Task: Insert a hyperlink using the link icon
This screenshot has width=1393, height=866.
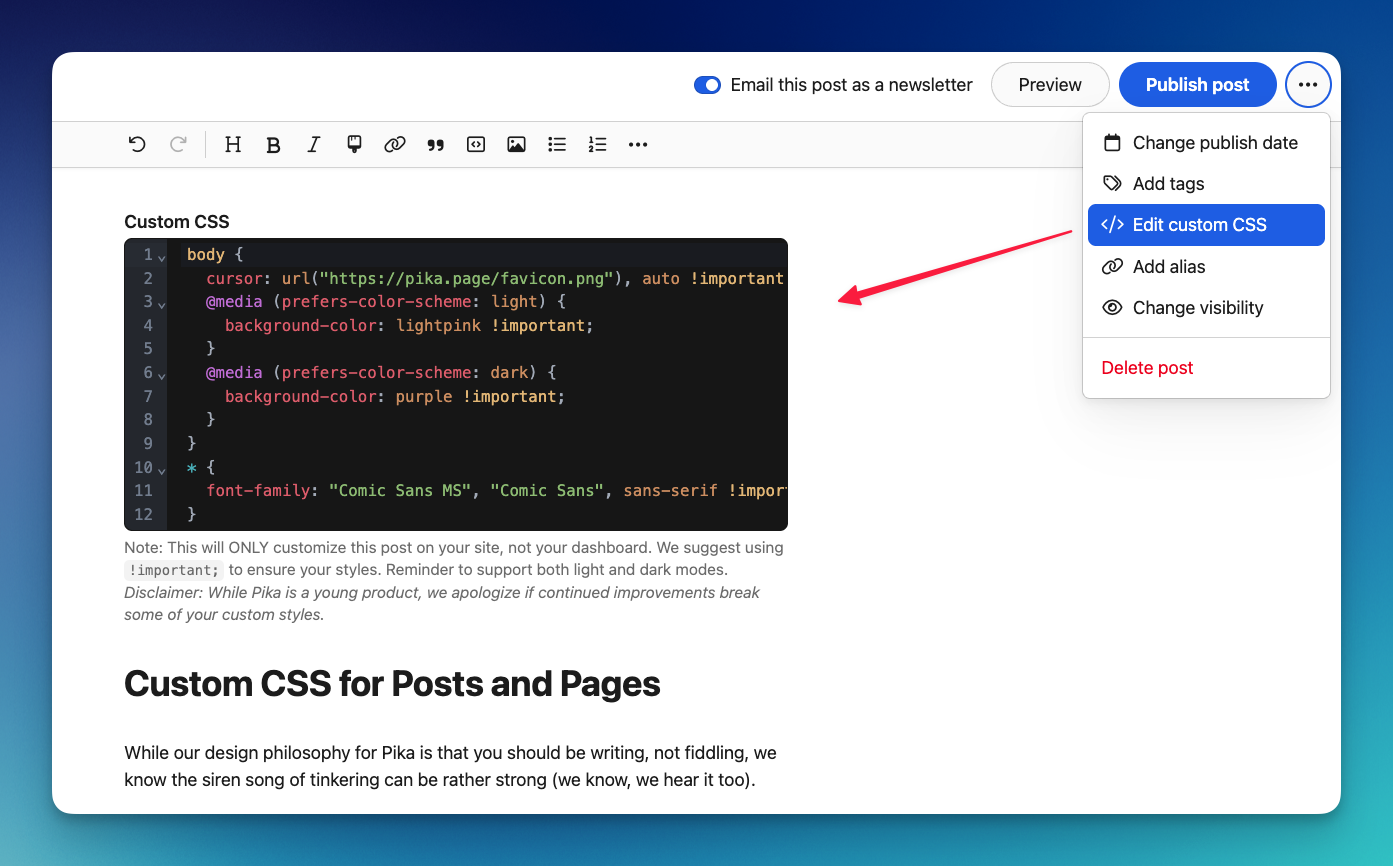Action: pyautogui.click(x=394, y=144)
